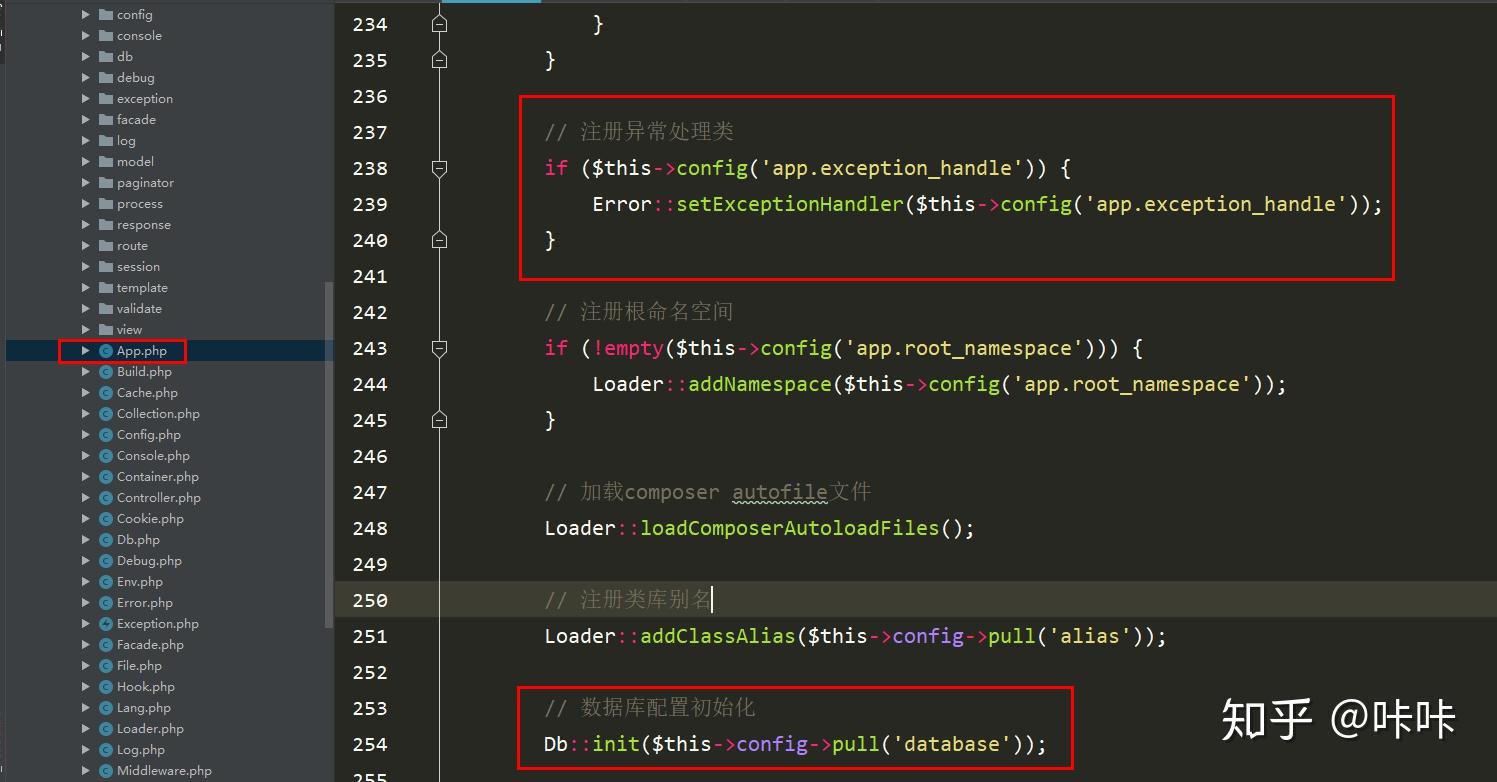Collapse the if block fold at line 243
Viewport: 1497px width, 782px height.
coord(438,347)
